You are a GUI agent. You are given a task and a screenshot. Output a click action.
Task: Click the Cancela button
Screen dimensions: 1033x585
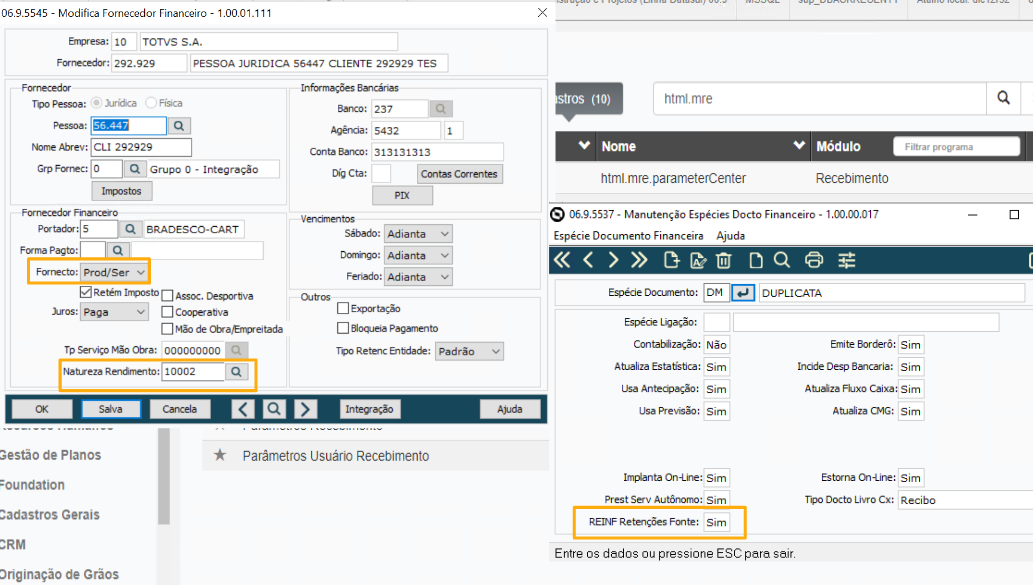point(179,409)
